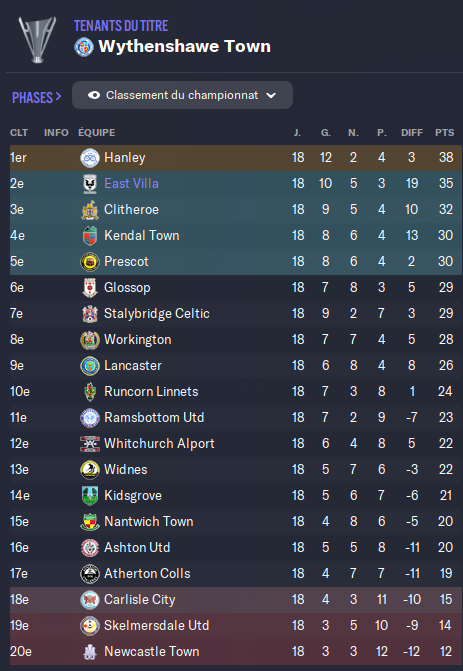Image resolution: width=463 pixels, height=671 pixels.
Task: Select the Stalybridge Celtic team name
Action: coord(157,314)
